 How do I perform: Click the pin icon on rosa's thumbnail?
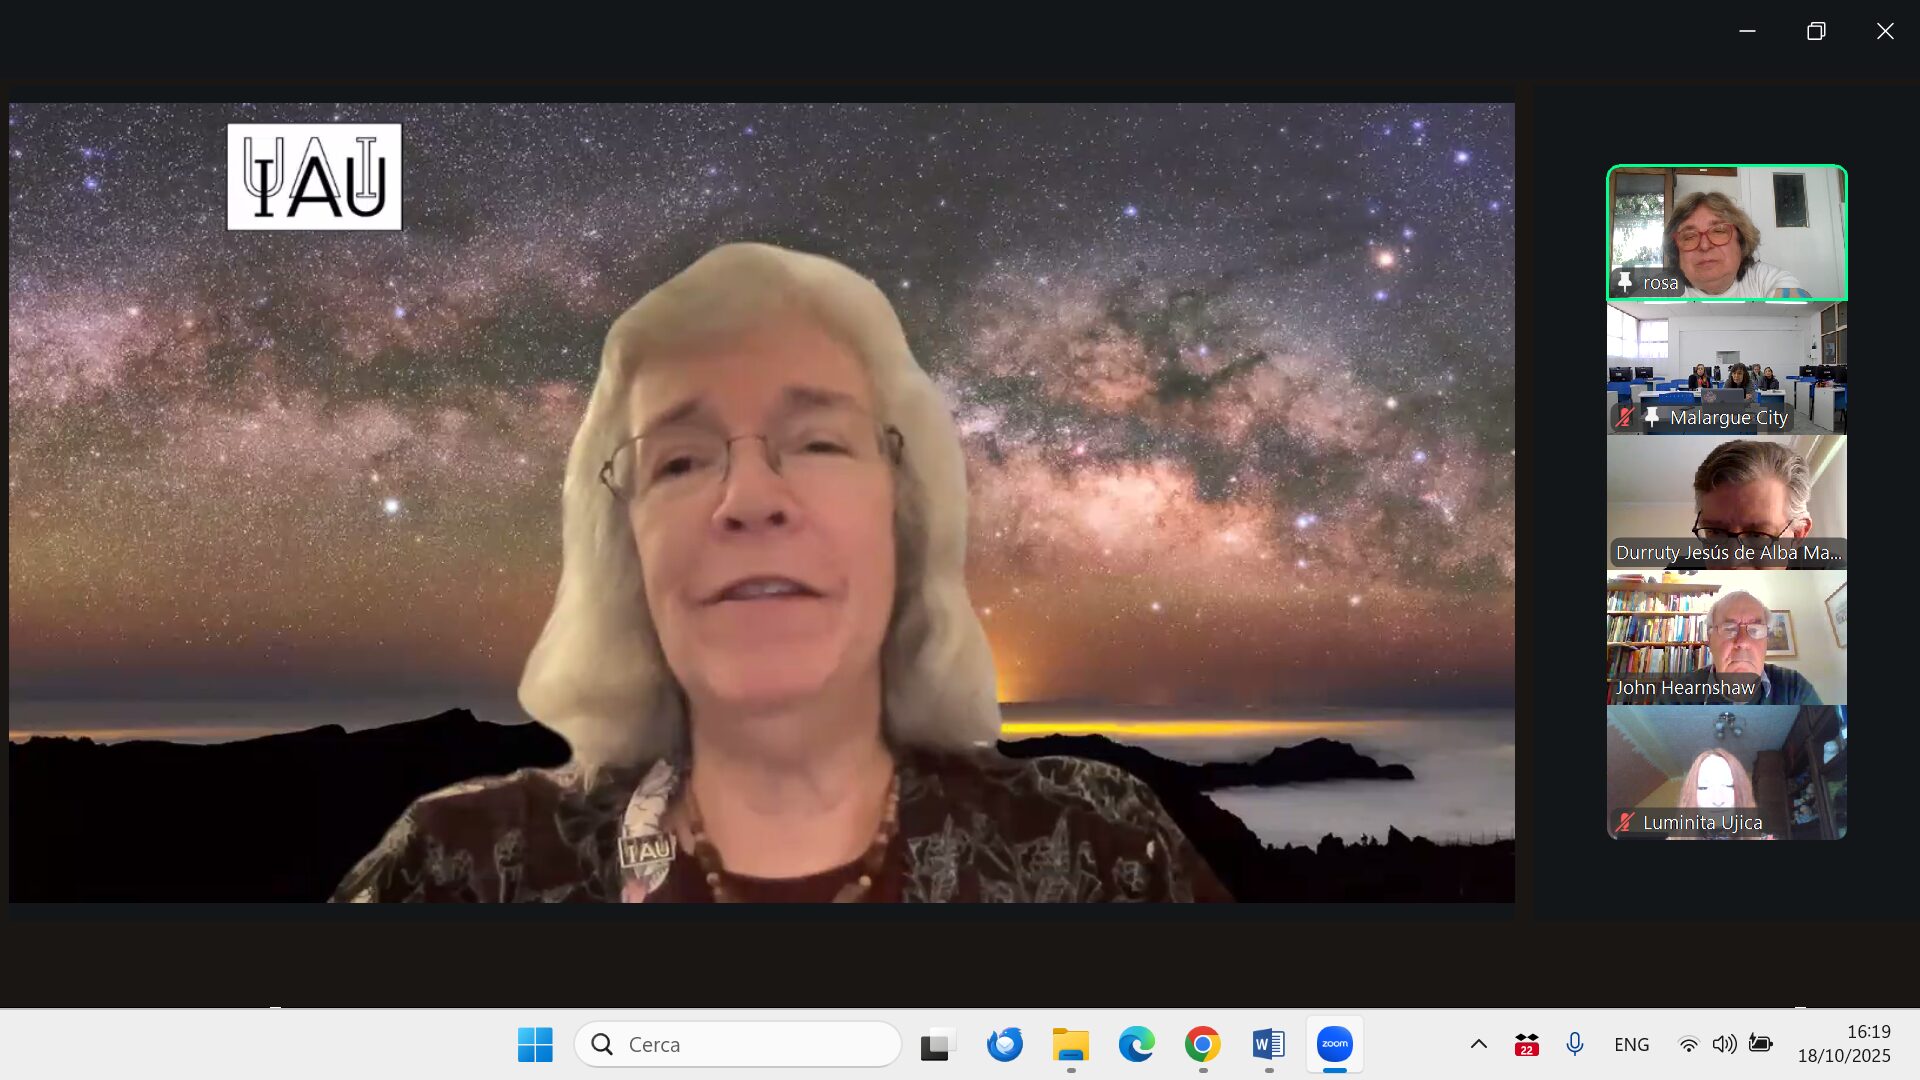[1625, 282]
